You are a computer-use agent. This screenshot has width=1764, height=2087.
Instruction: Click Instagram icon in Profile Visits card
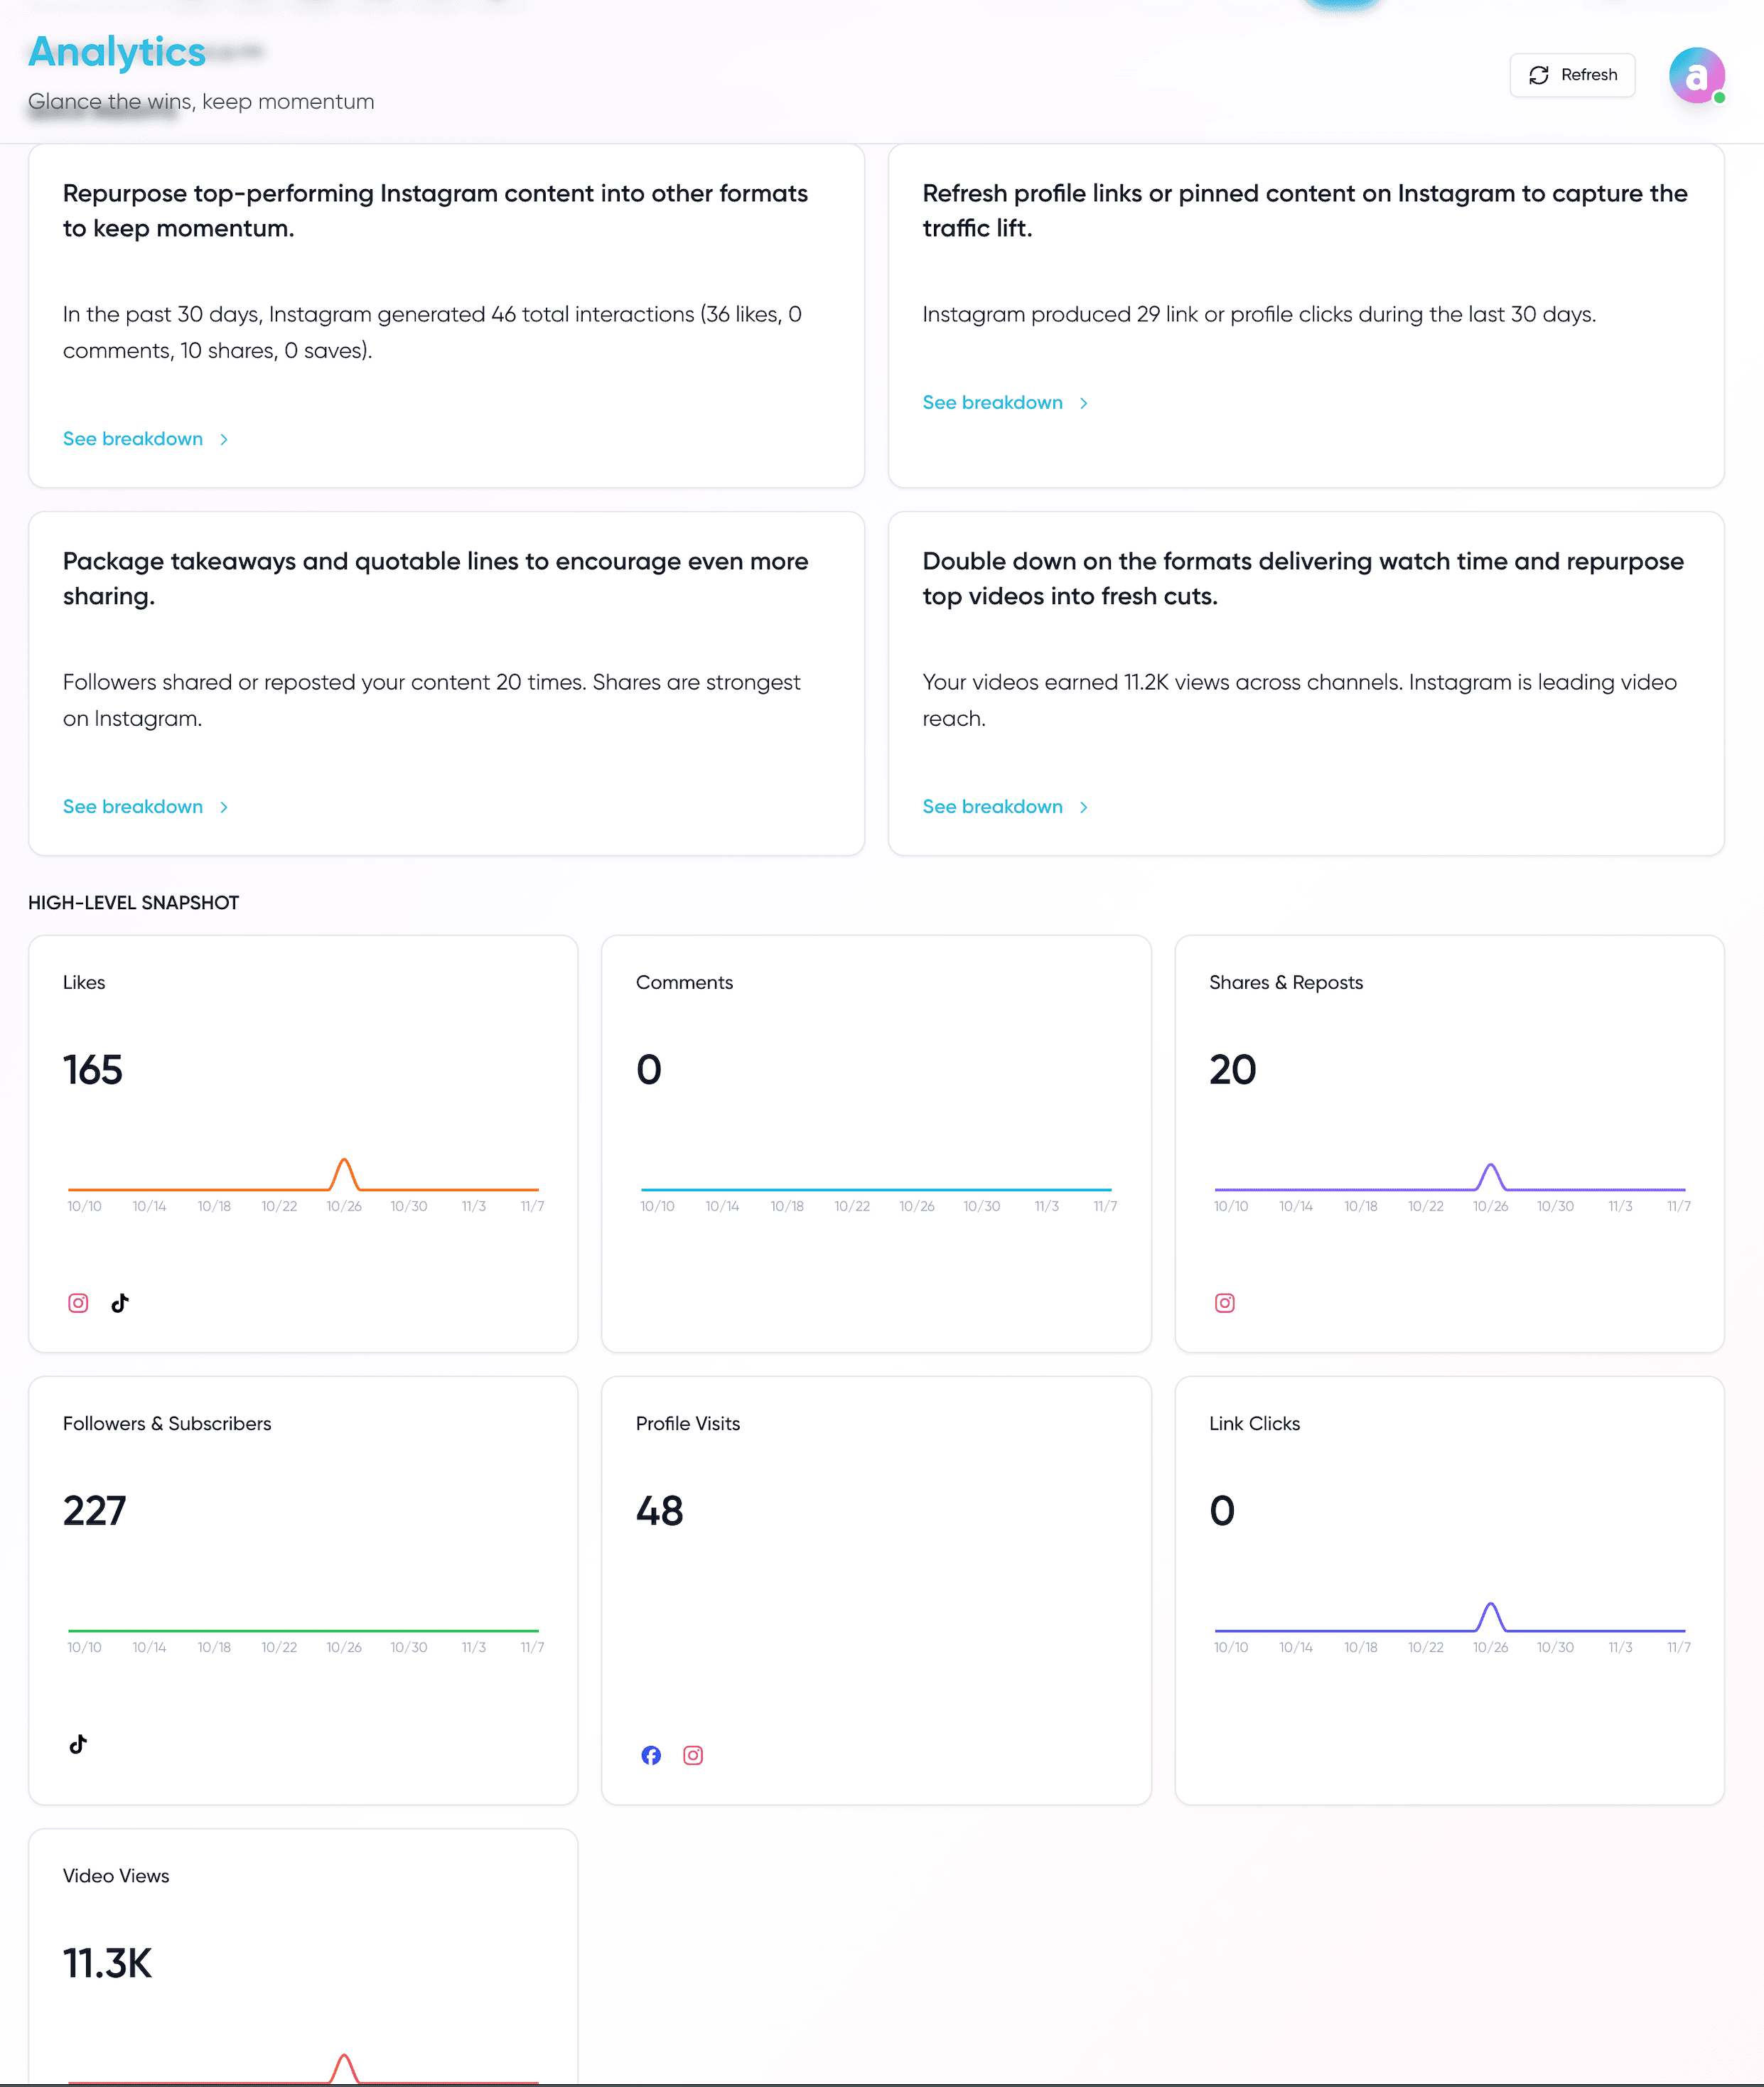click(693, 1755)
